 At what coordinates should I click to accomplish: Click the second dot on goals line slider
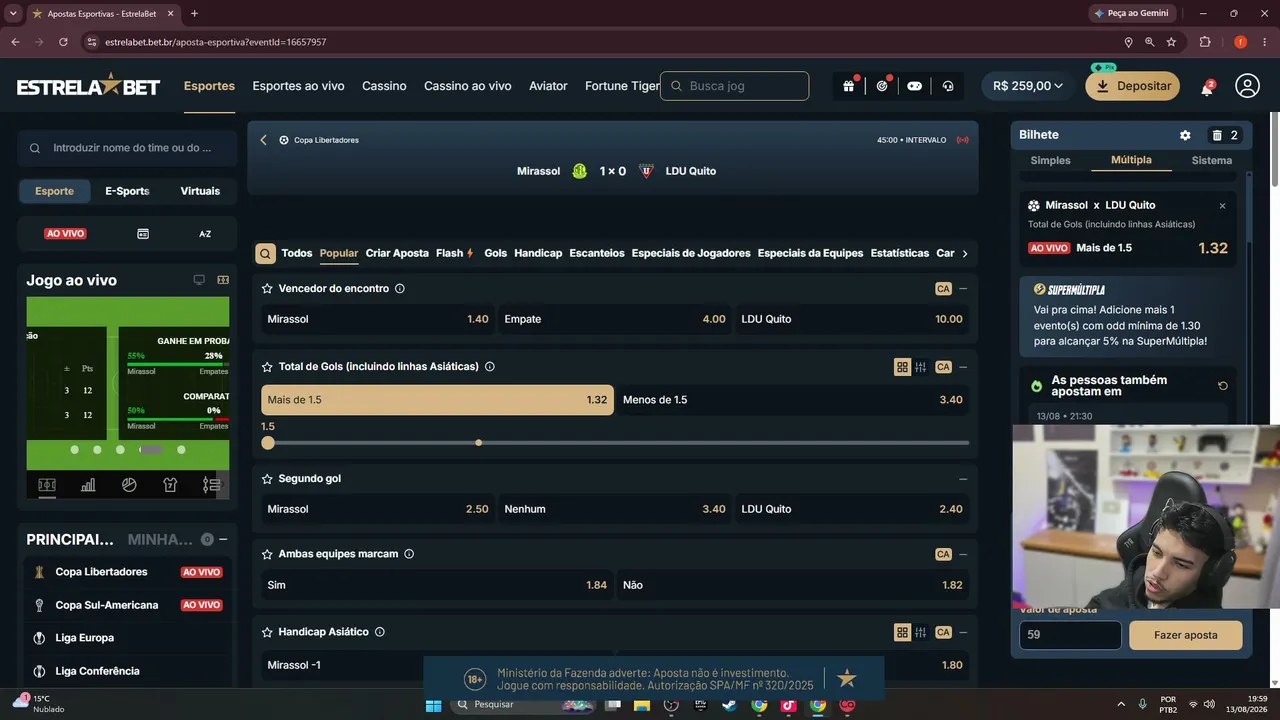pos(479,443)
